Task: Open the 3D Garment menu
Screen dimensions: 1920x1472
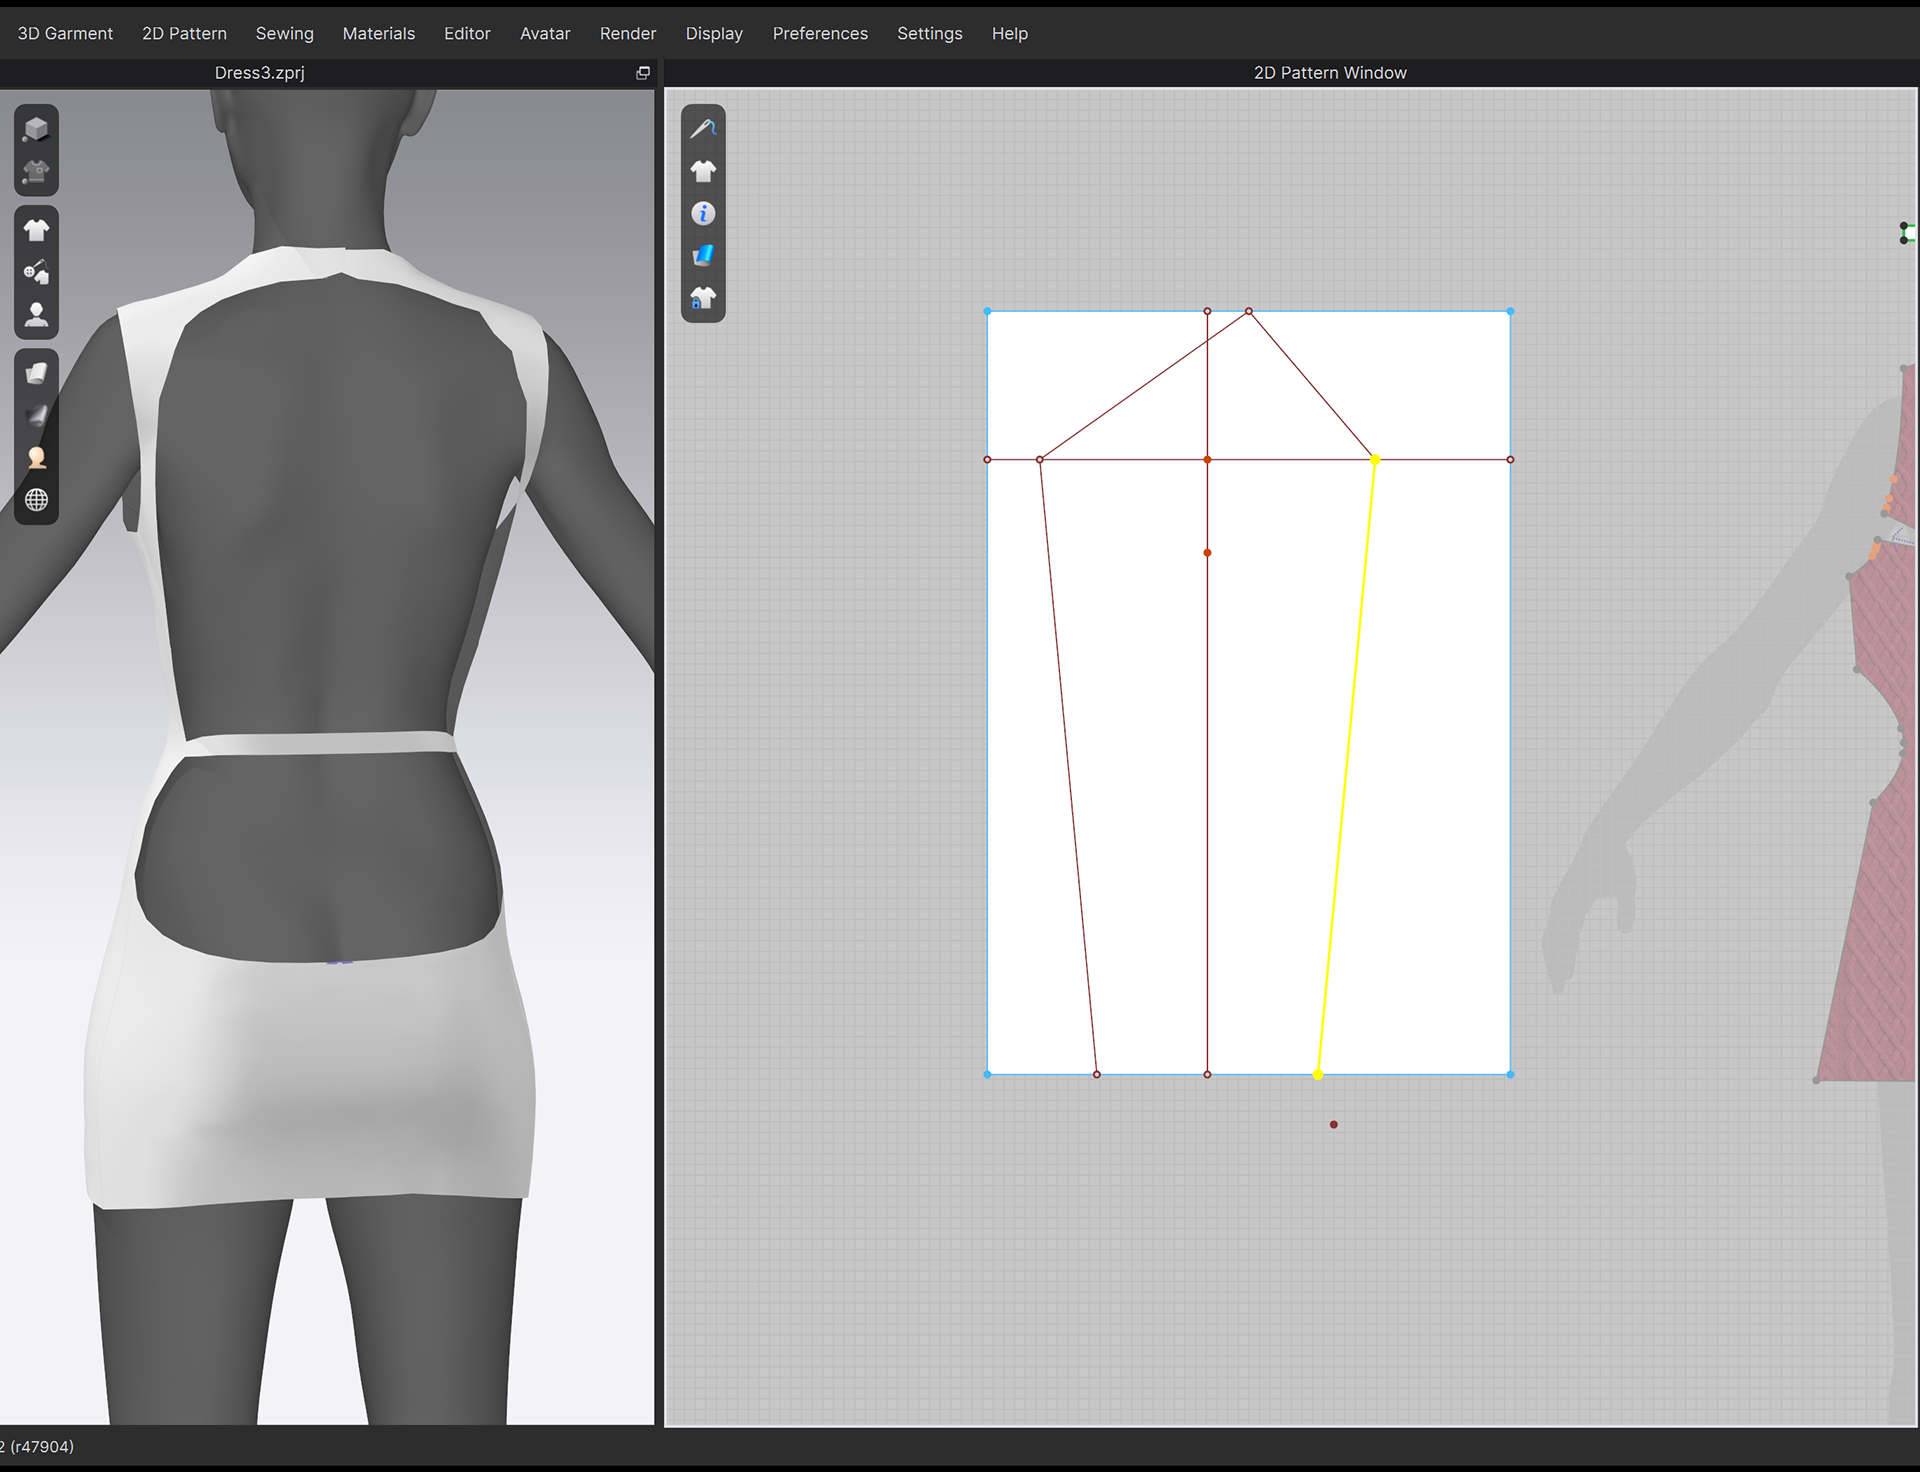Action: coord(64,32)
